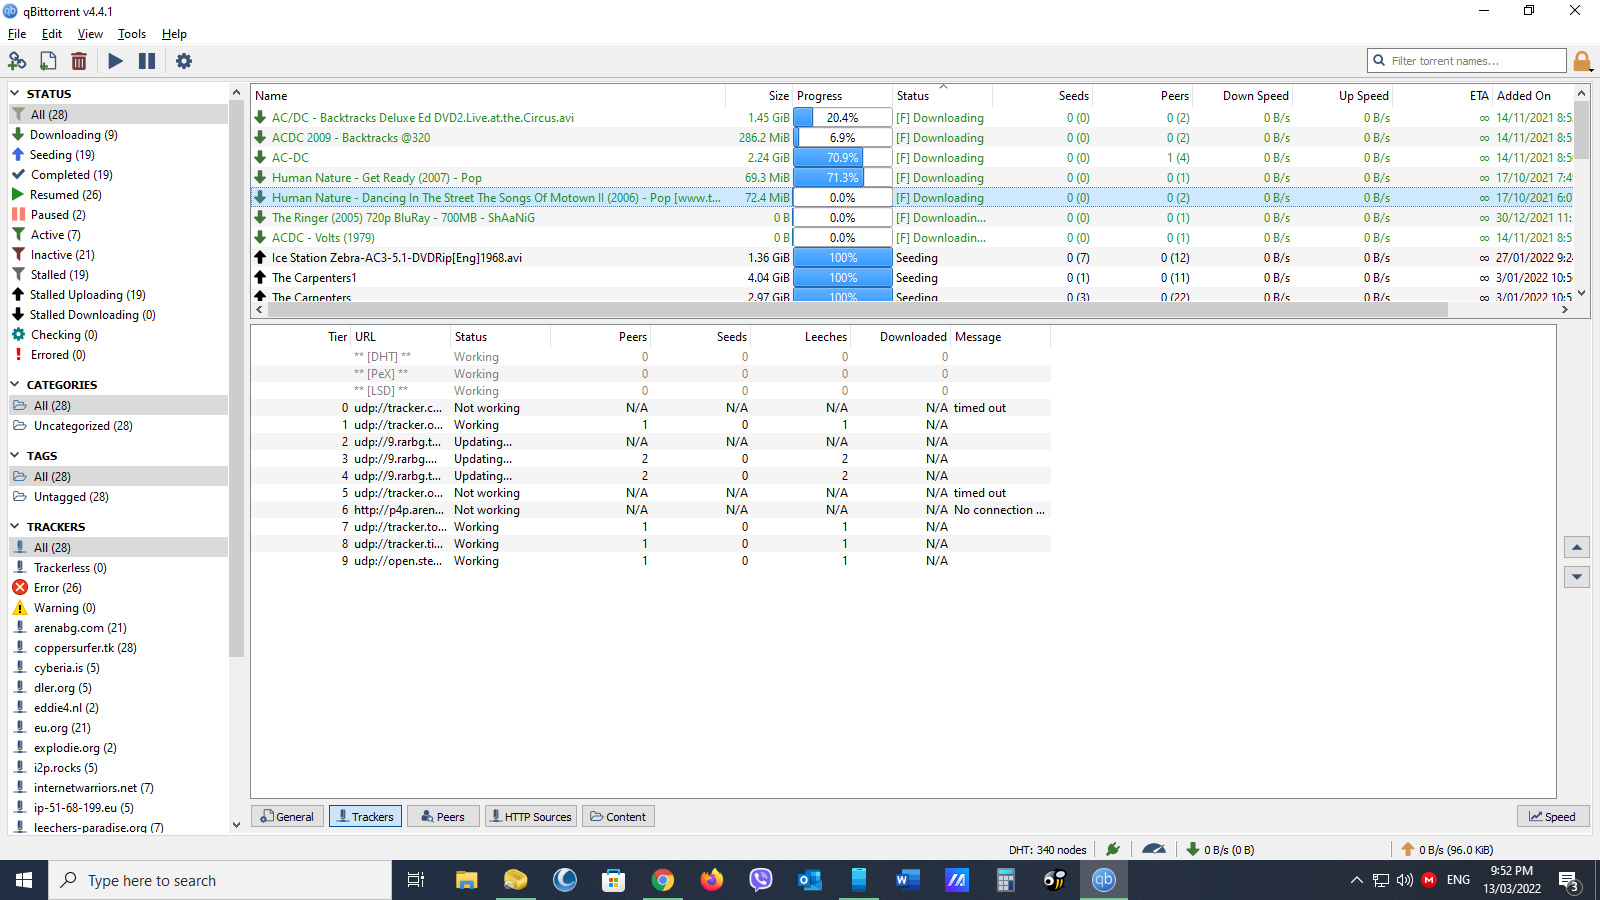This screenshot has width=1600, height=900.
Task: Filter by Stalled Uploading (19) status
Action: coord(119,295)
